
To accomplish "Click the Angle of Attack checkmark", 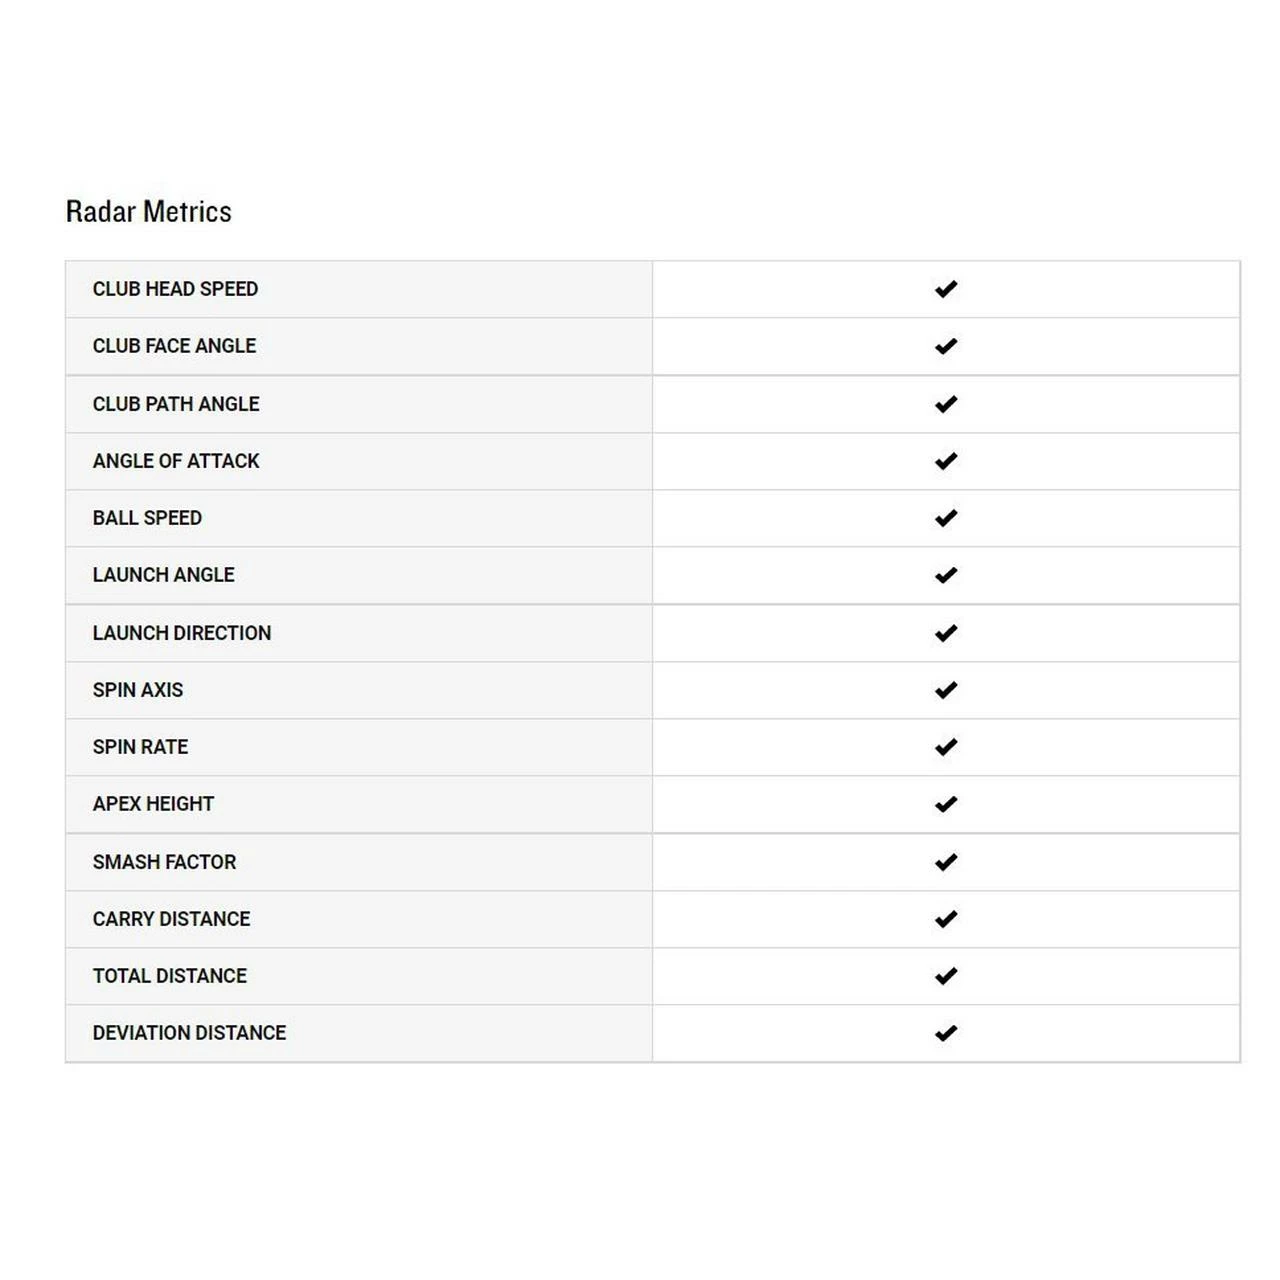I will 946,461.
